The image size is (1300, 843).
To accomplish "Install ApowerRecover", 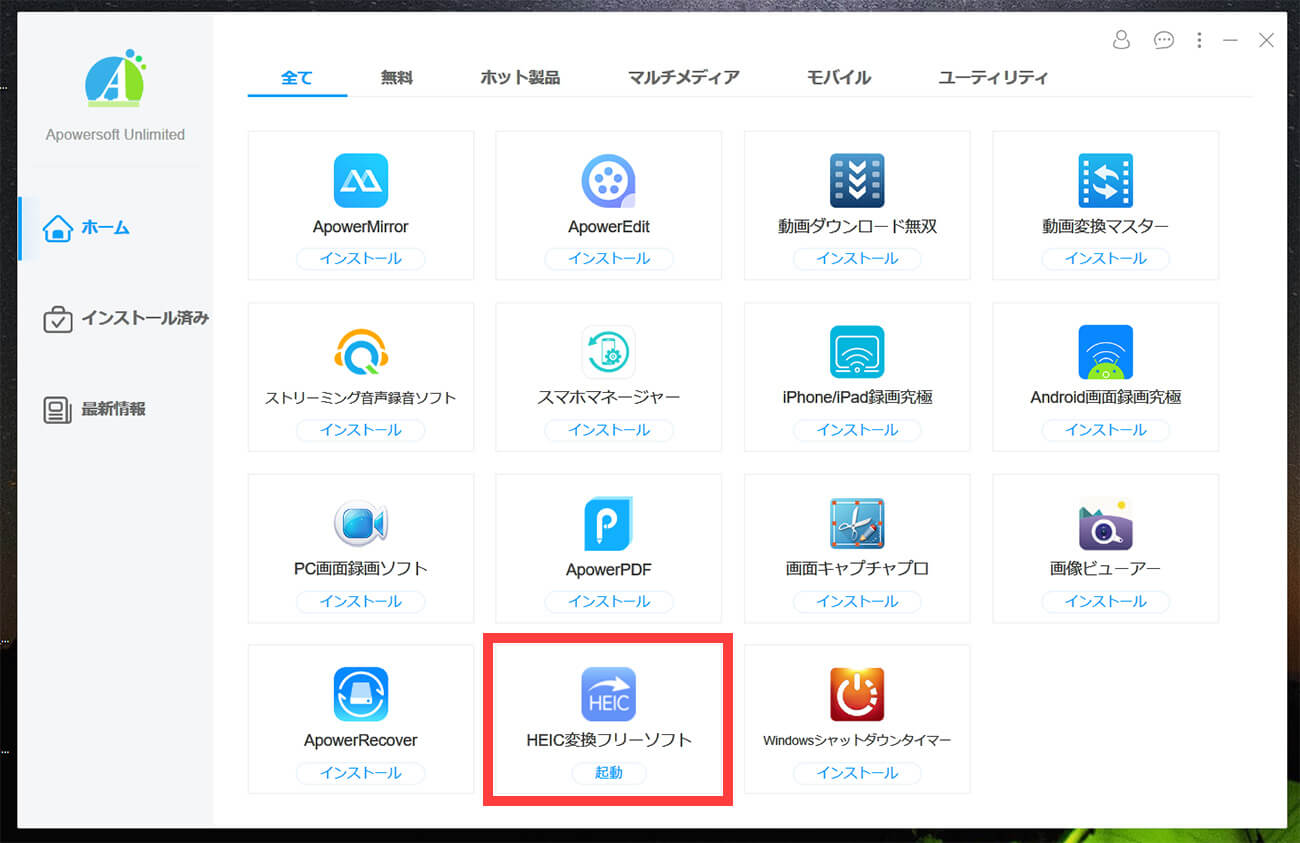I will [360, 773].
